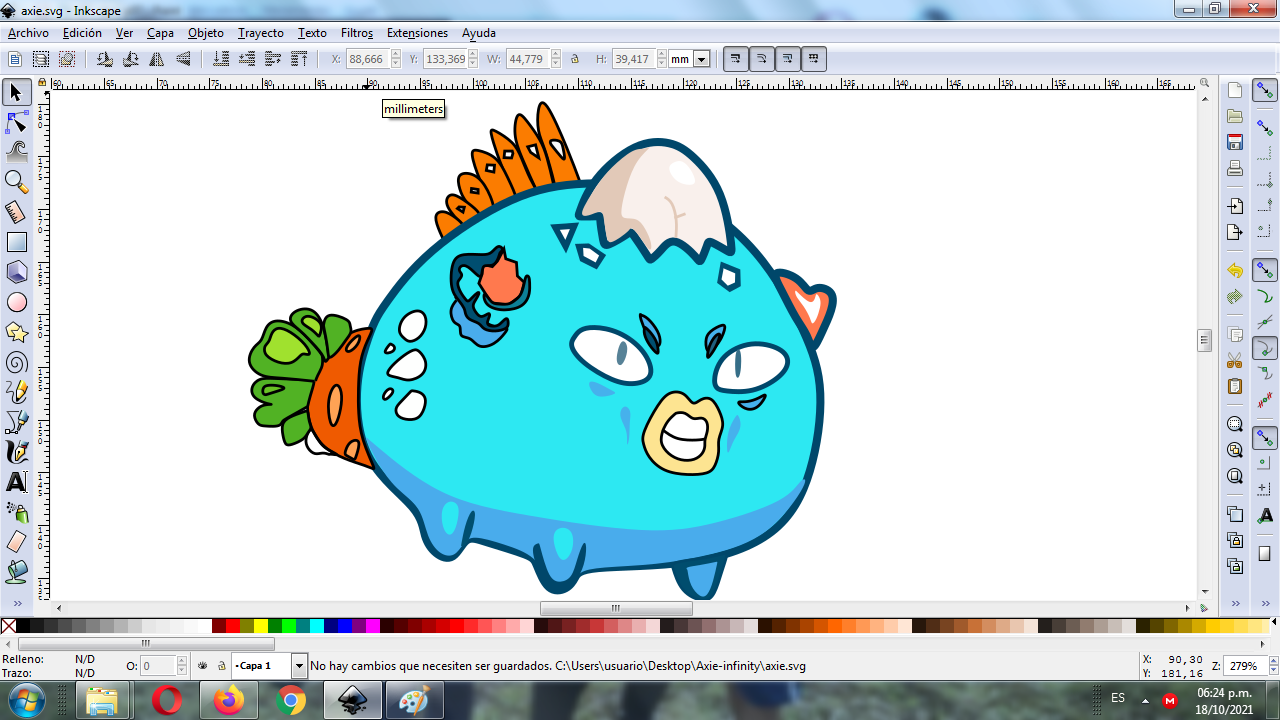
Task: Click the New document icon
Action: pyautogui.click(x=1235, y=90)
